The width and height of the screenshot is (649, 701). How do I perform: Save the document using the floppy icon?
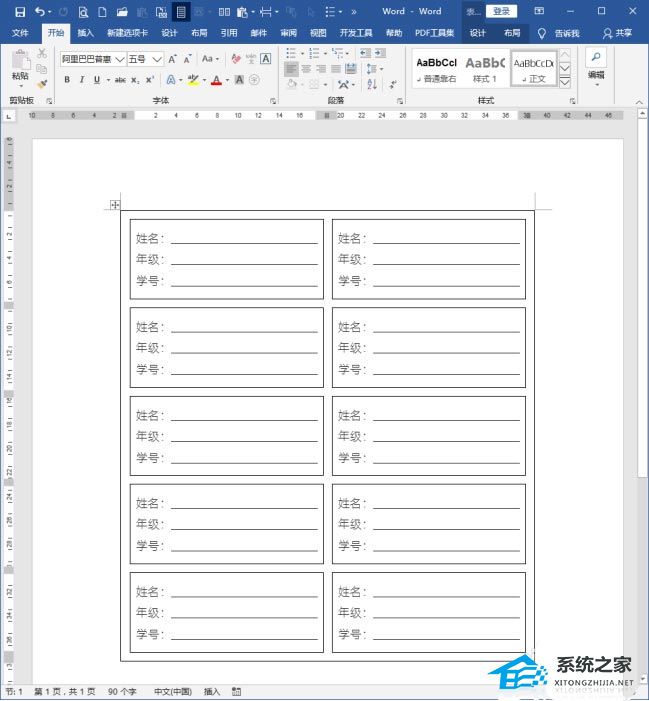coord(20,12)
